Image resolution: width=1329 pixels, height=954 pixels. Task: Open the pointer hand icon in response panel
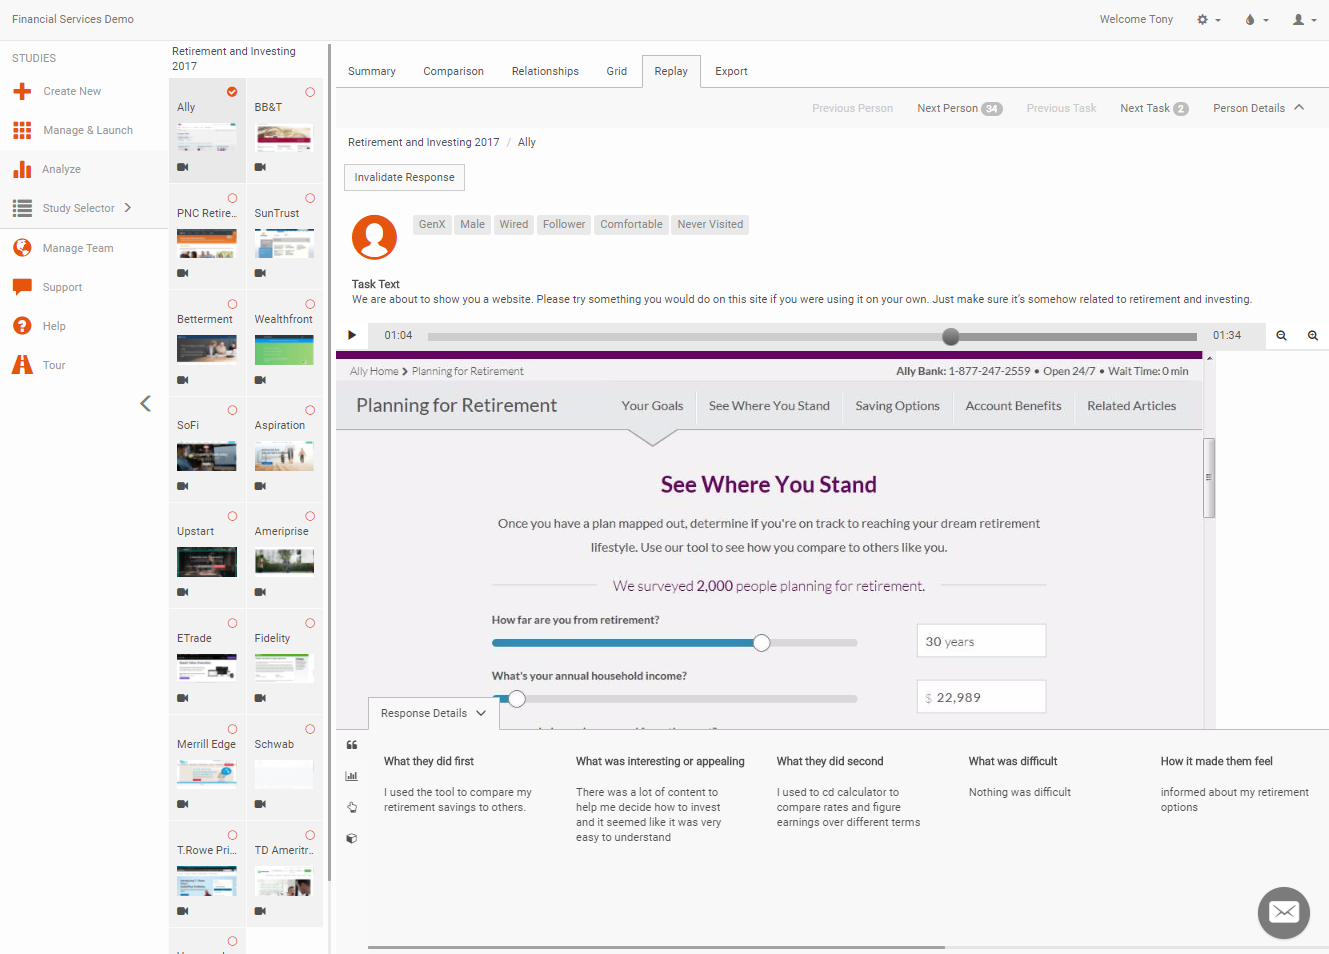coord(352,807)
